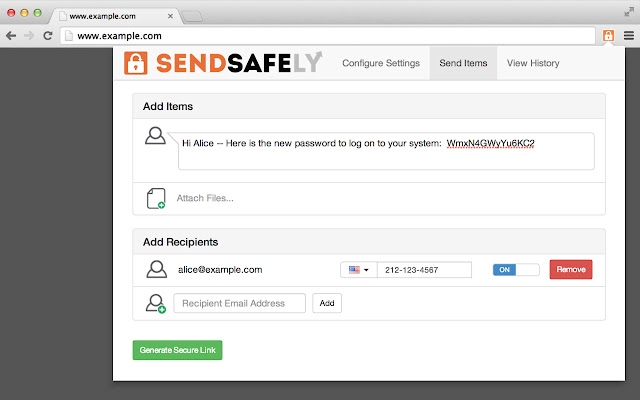Click the Attach Files link text

pos(205,198)
